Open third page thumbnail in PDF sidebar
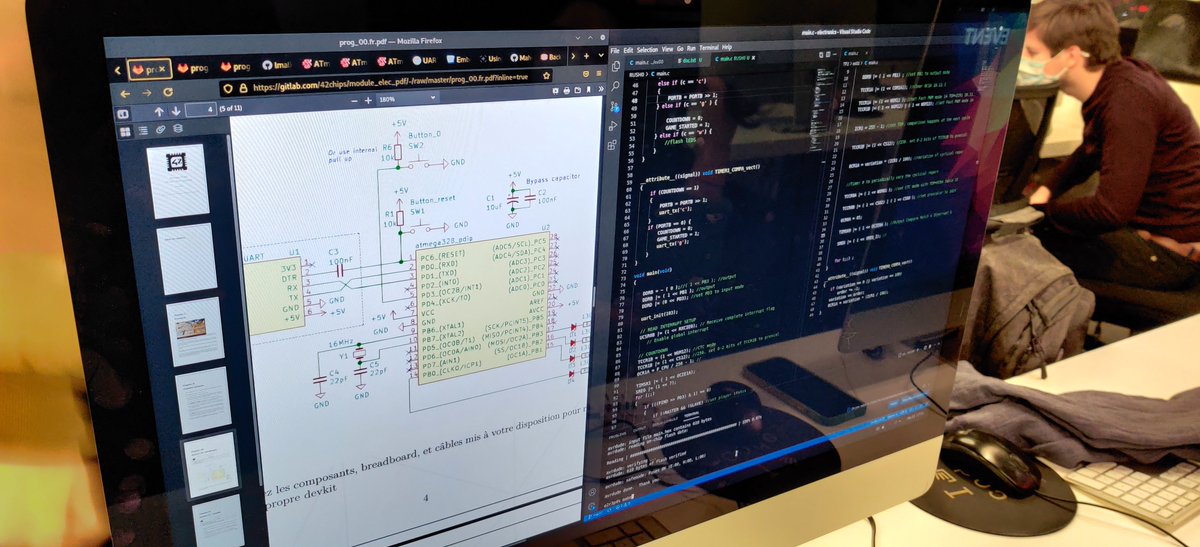The height and width of the screenshot is (547, 1200). 196,331
